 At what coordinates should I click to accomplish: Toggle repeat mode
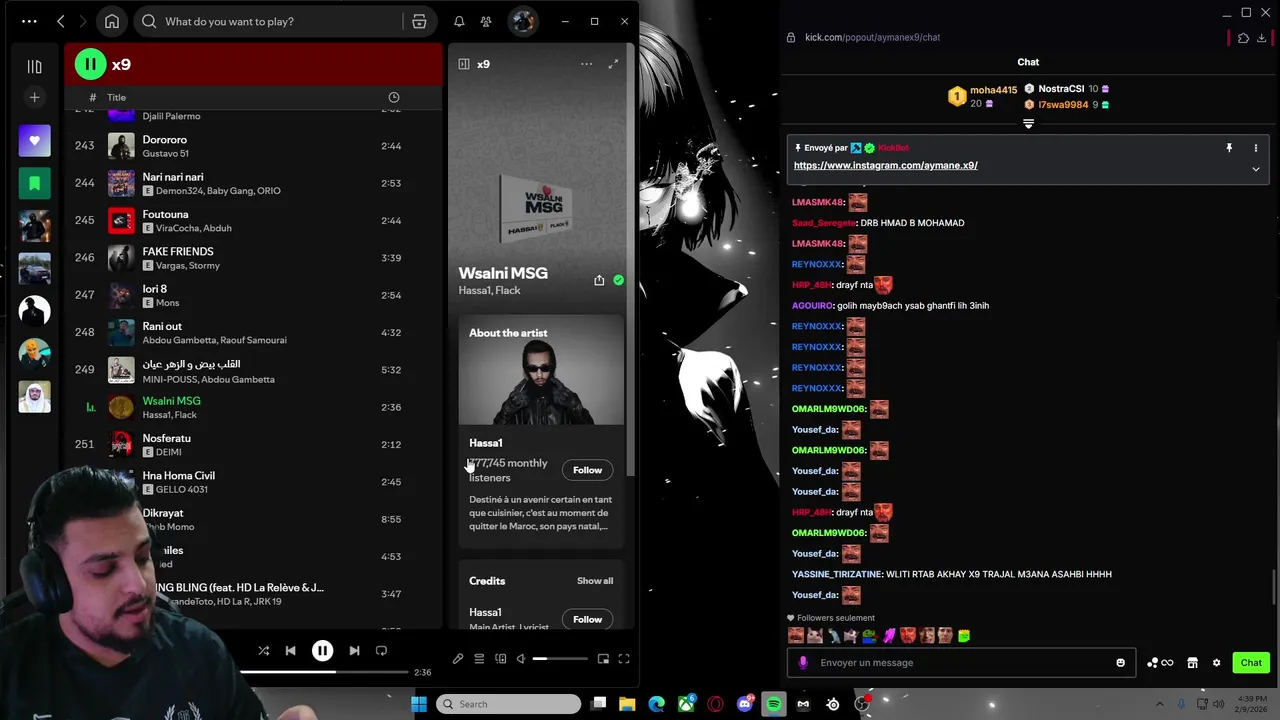381,651
